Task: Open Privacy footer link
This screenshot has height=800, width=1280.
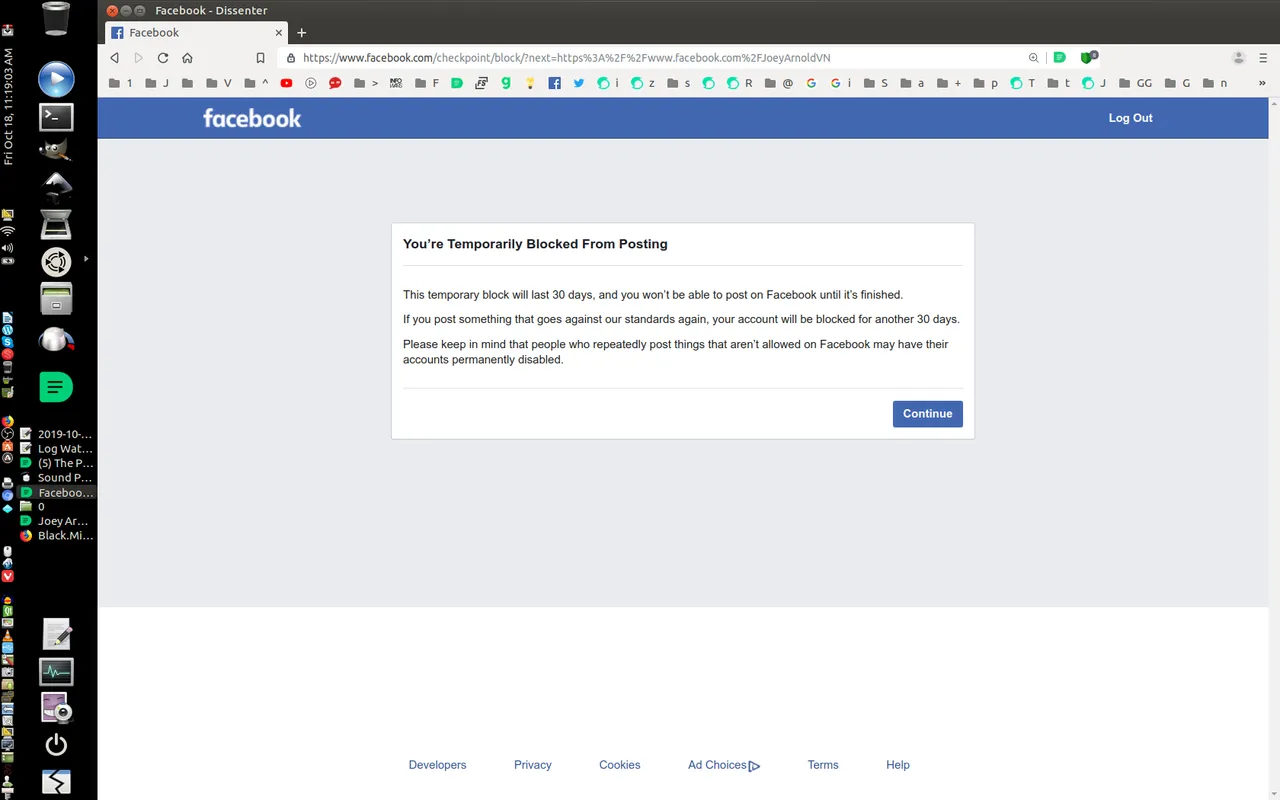Action: click(x=532, y=765)
